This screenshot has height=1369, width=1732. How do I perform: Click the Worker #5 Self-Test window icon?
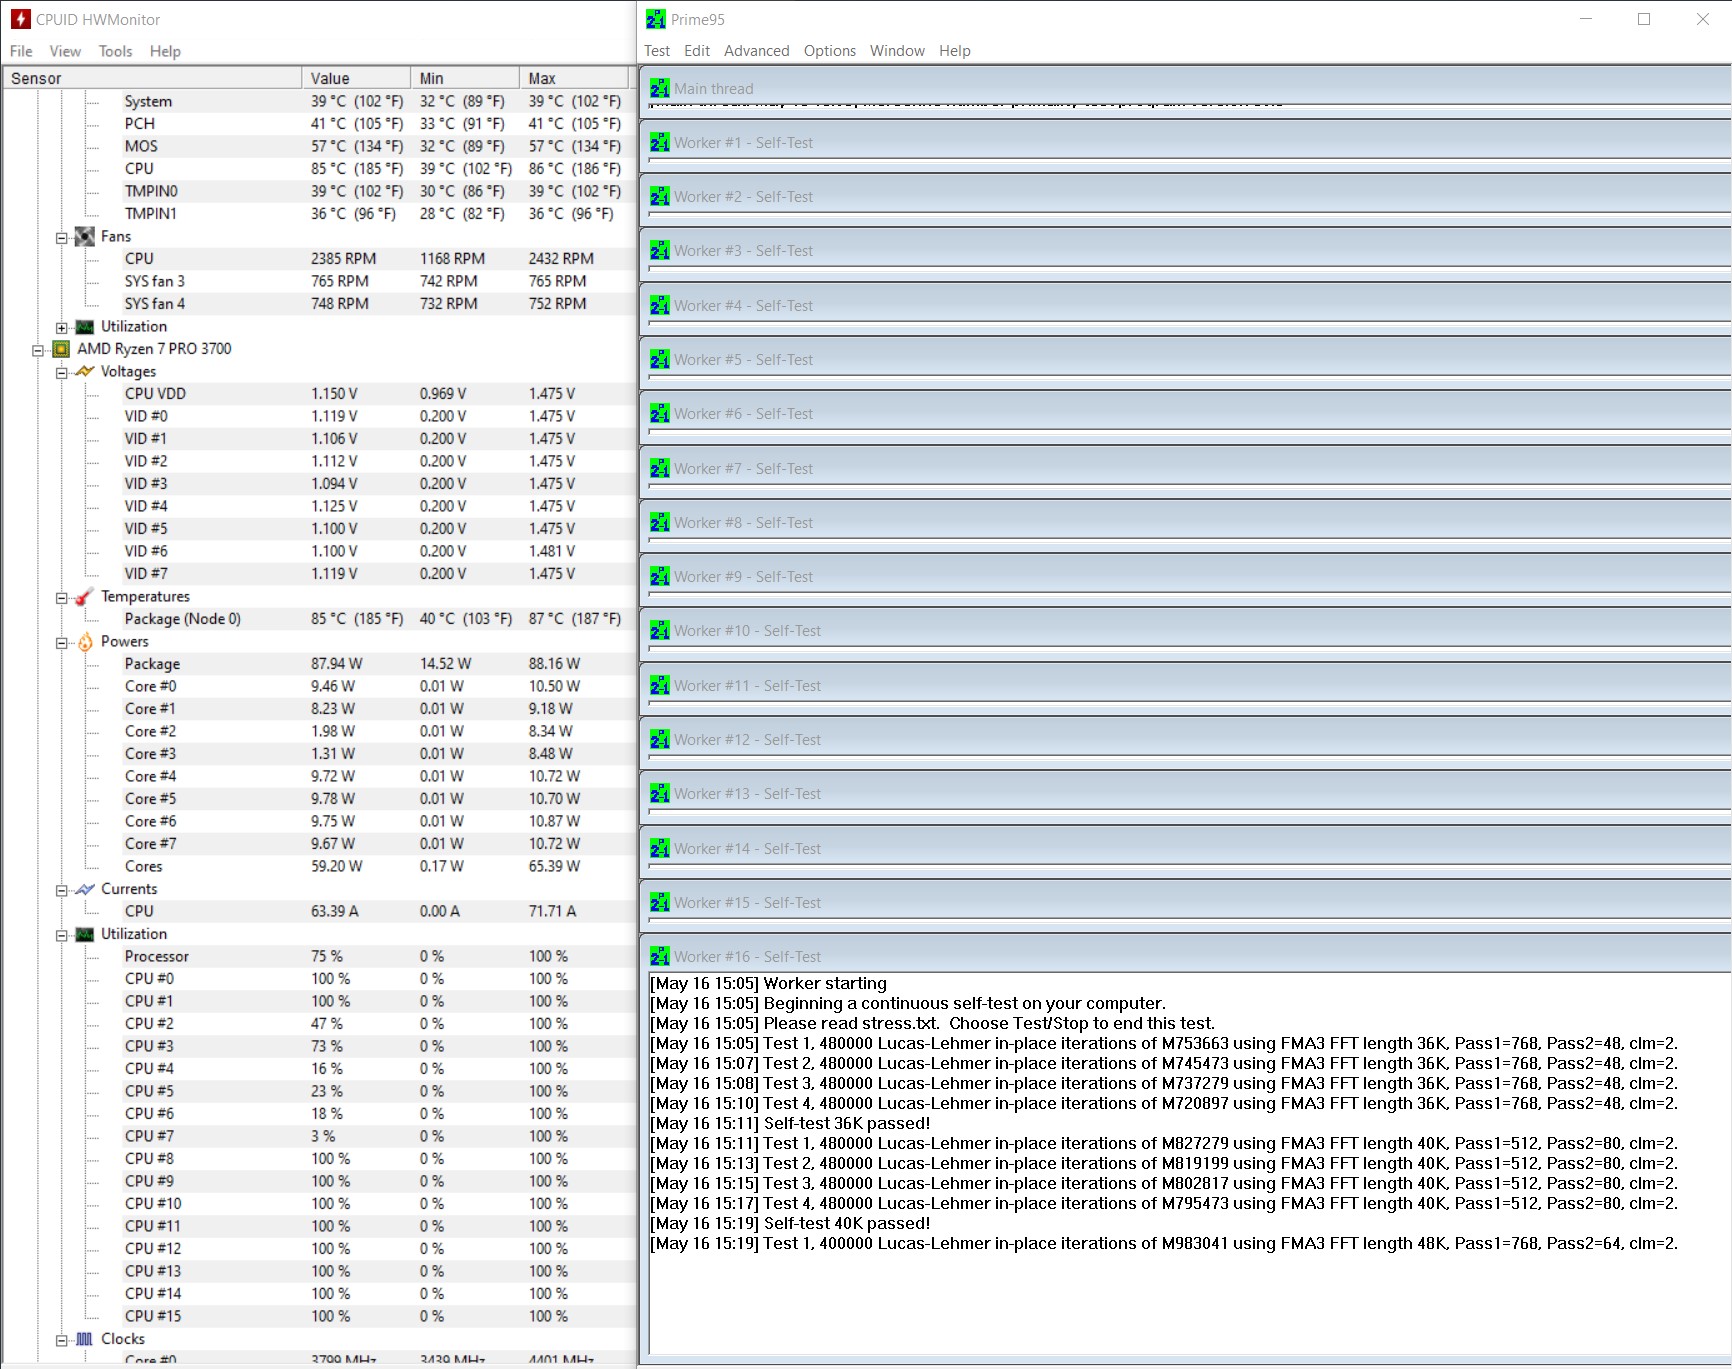(660, 360)
